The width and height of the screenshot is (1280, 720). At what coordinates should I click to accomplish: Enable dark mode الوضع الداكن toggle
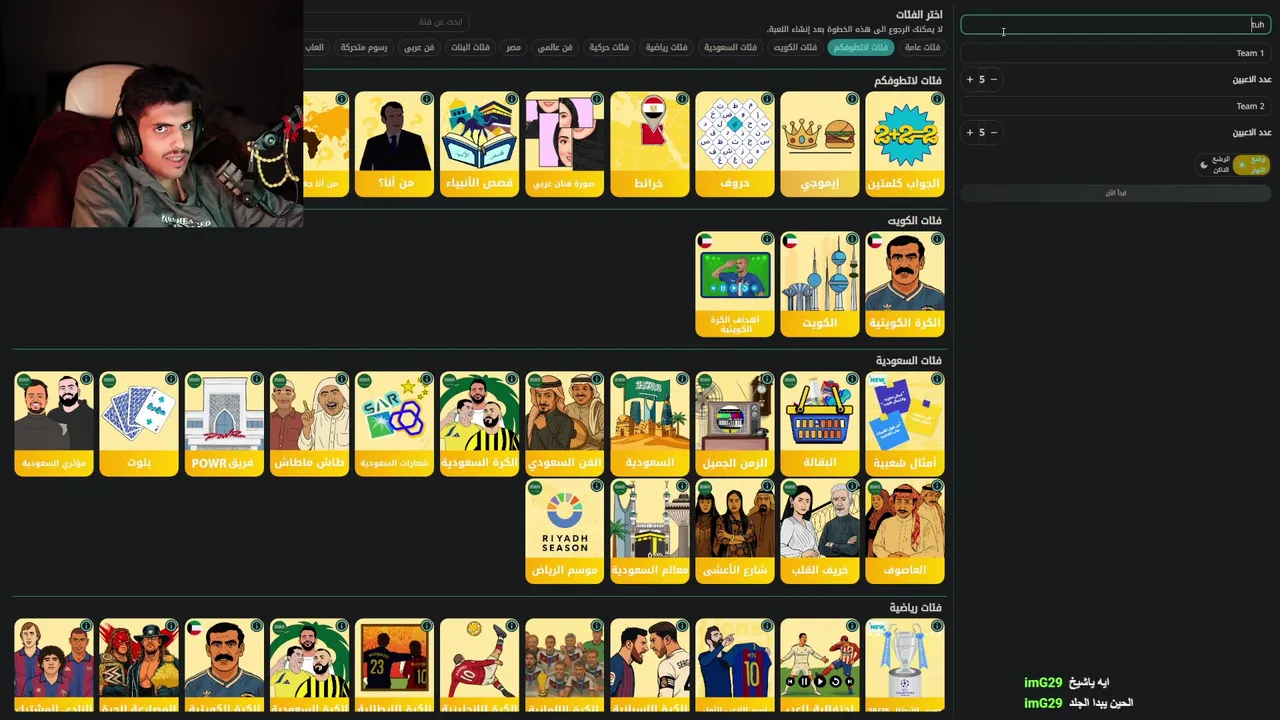pos(1214,165)
